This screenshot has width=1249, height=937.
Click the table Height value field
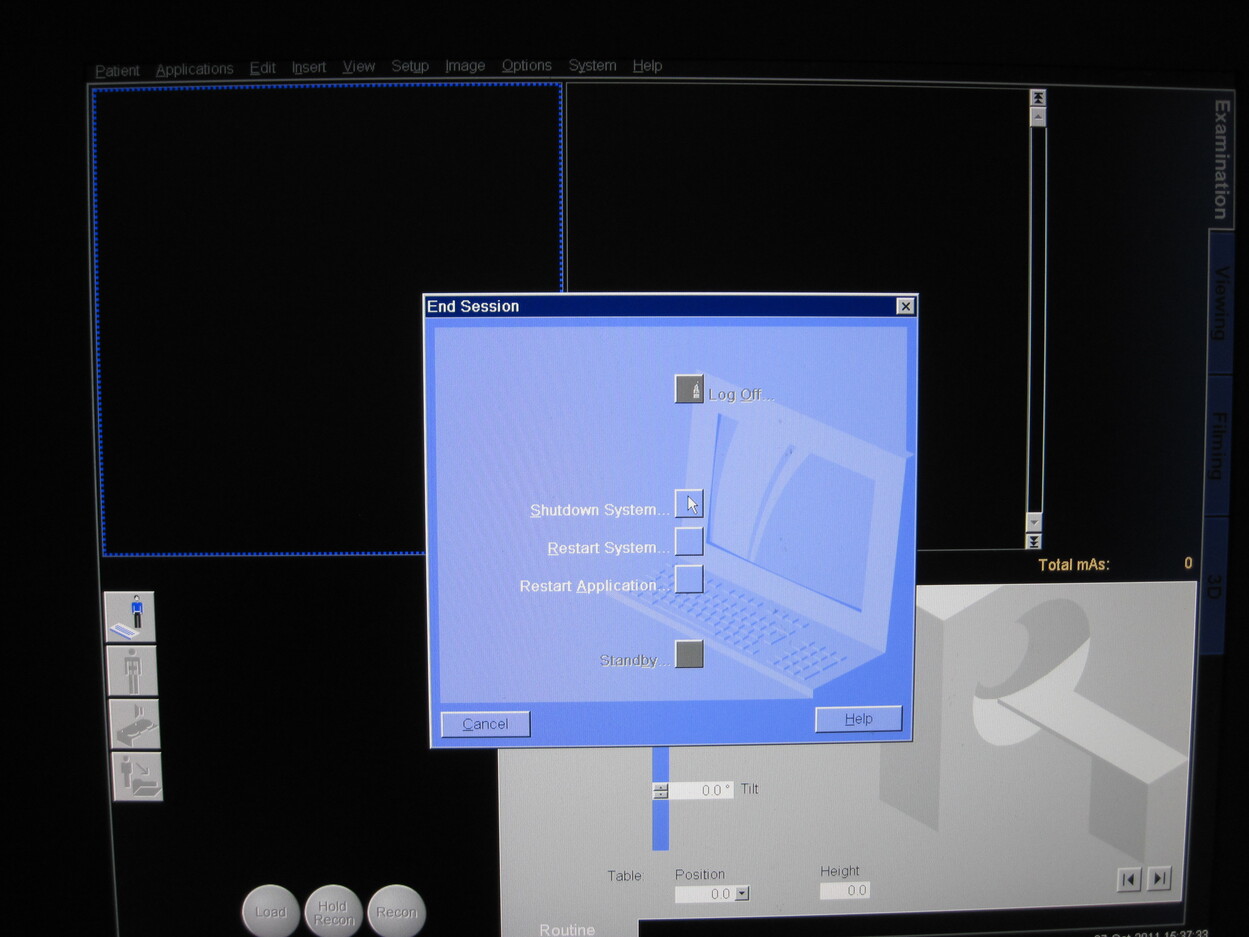(x=844, y=890)
